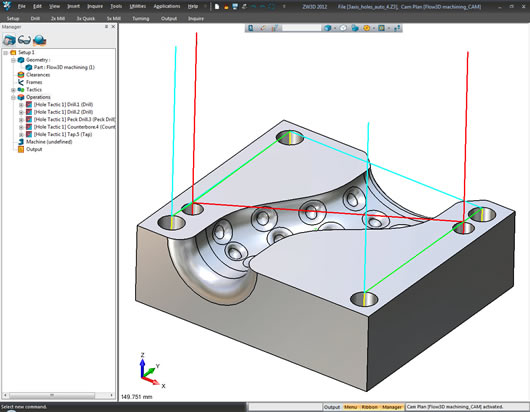Toggle the Menu button in status bar

pos(350,407)
